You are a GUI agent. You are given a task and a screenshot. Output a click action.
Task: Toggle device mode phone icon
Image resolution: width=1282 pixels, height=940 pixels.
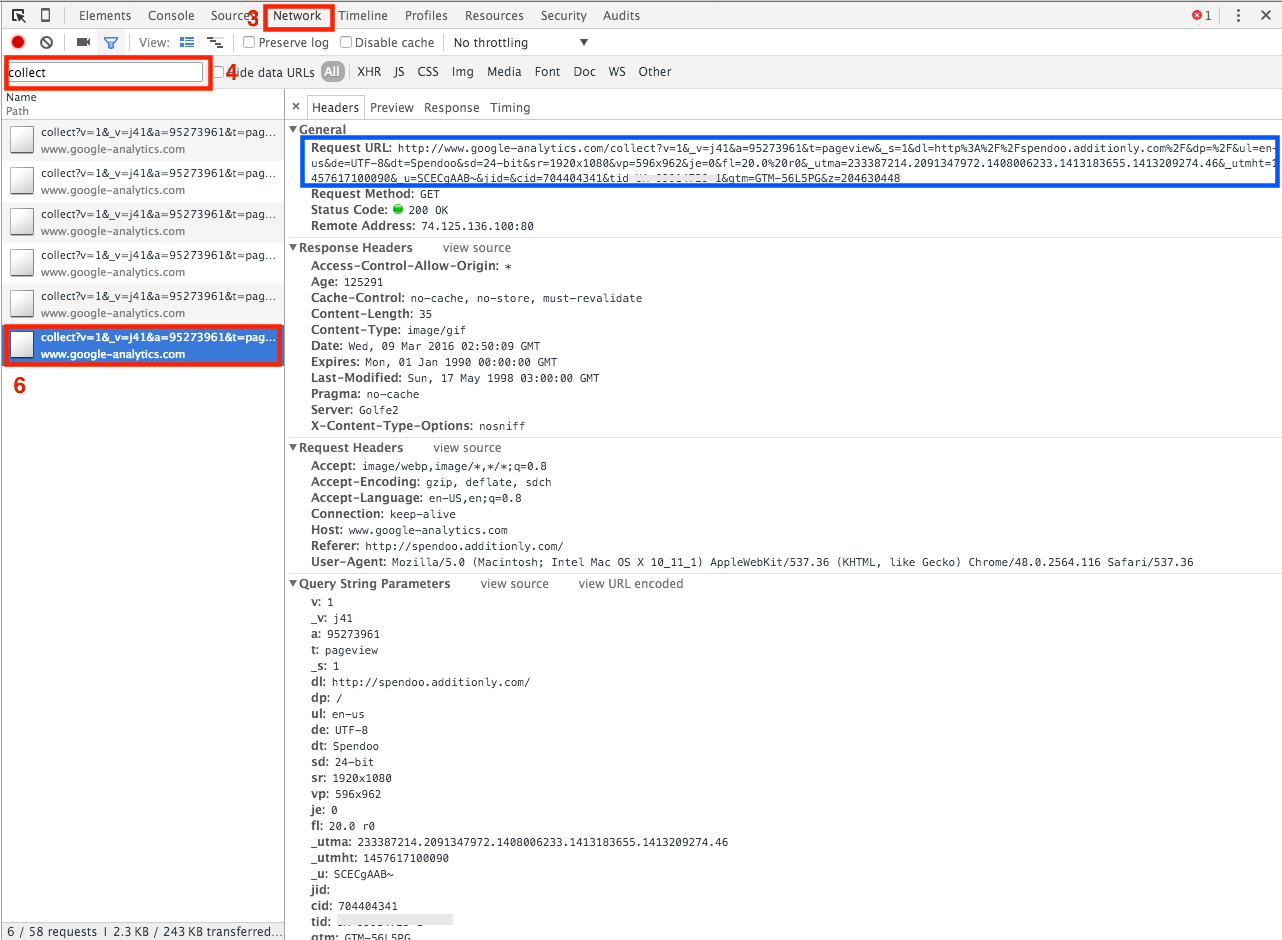45,16
